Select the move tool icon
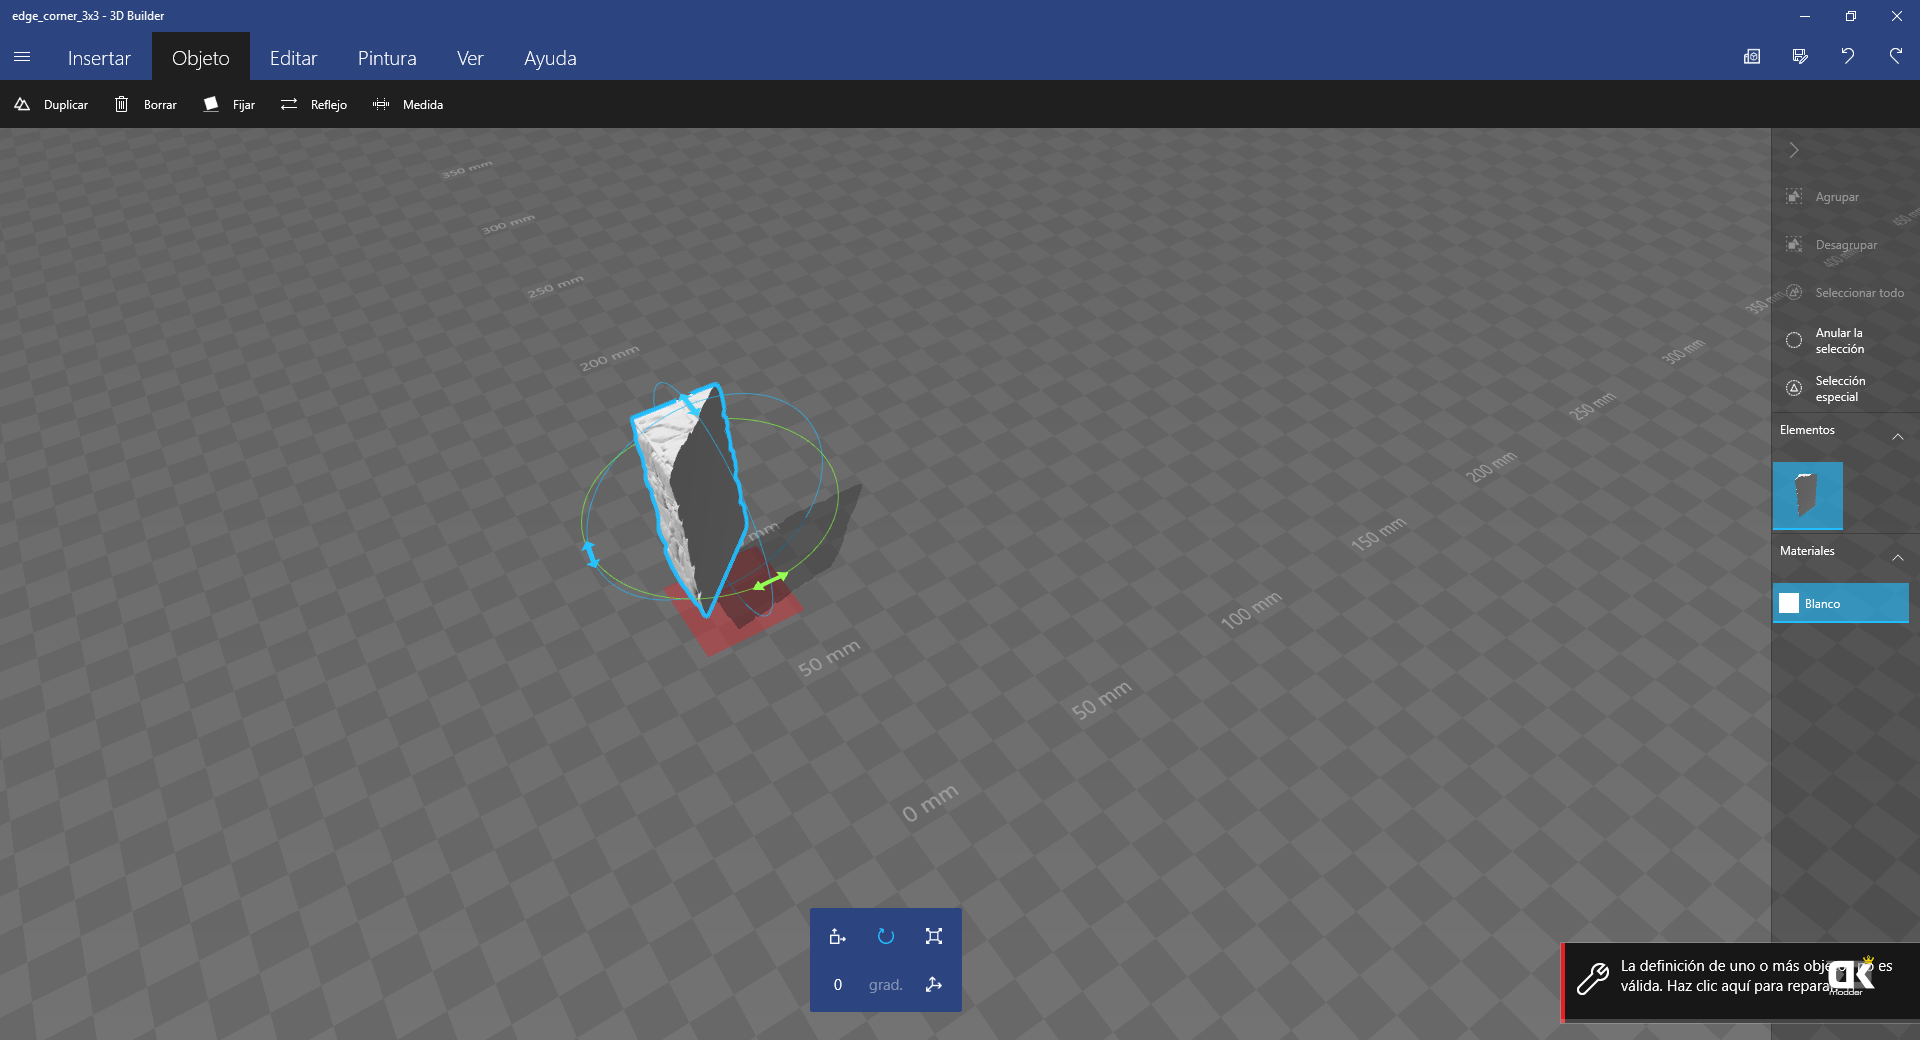 pos(837,936)
